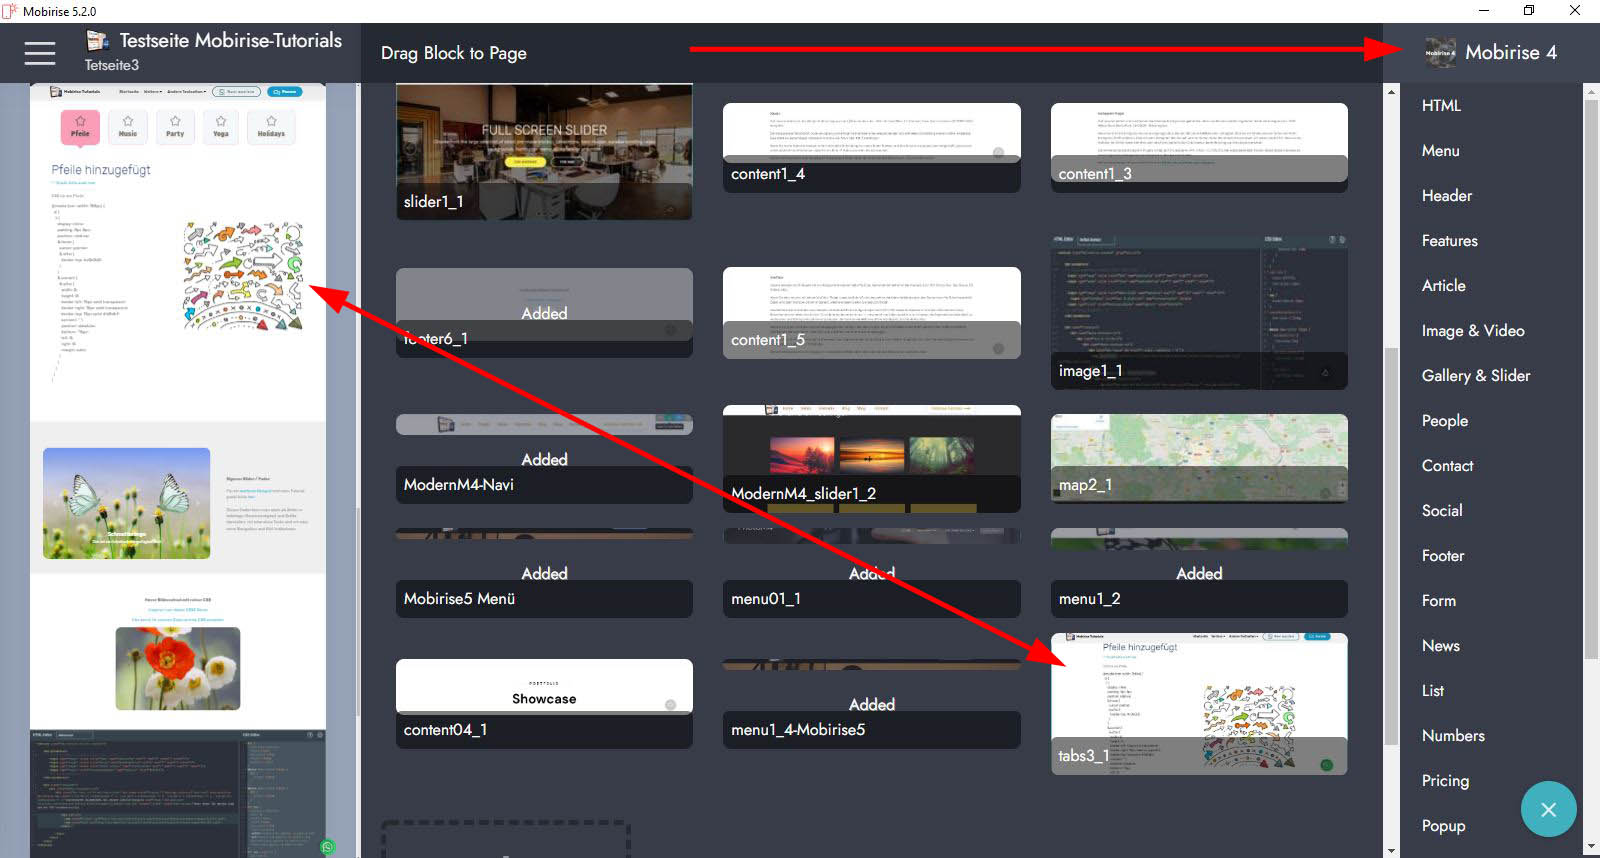Open the Header block category
The width and height of the screenshot is (1600, 858).
(x=1446, y=195)
